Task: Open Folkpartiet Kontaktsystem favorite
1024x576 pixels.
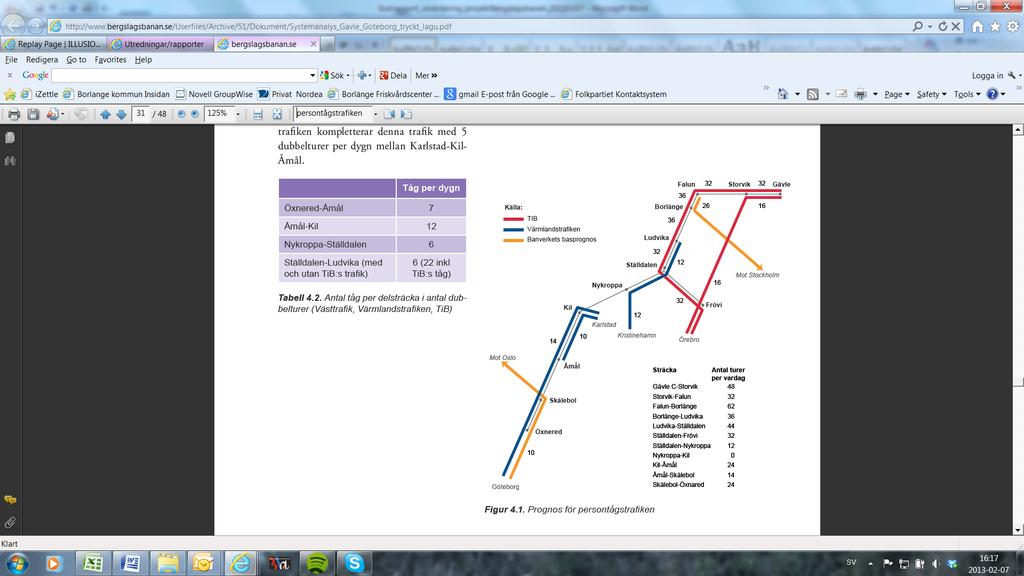Action: [615, 94]
